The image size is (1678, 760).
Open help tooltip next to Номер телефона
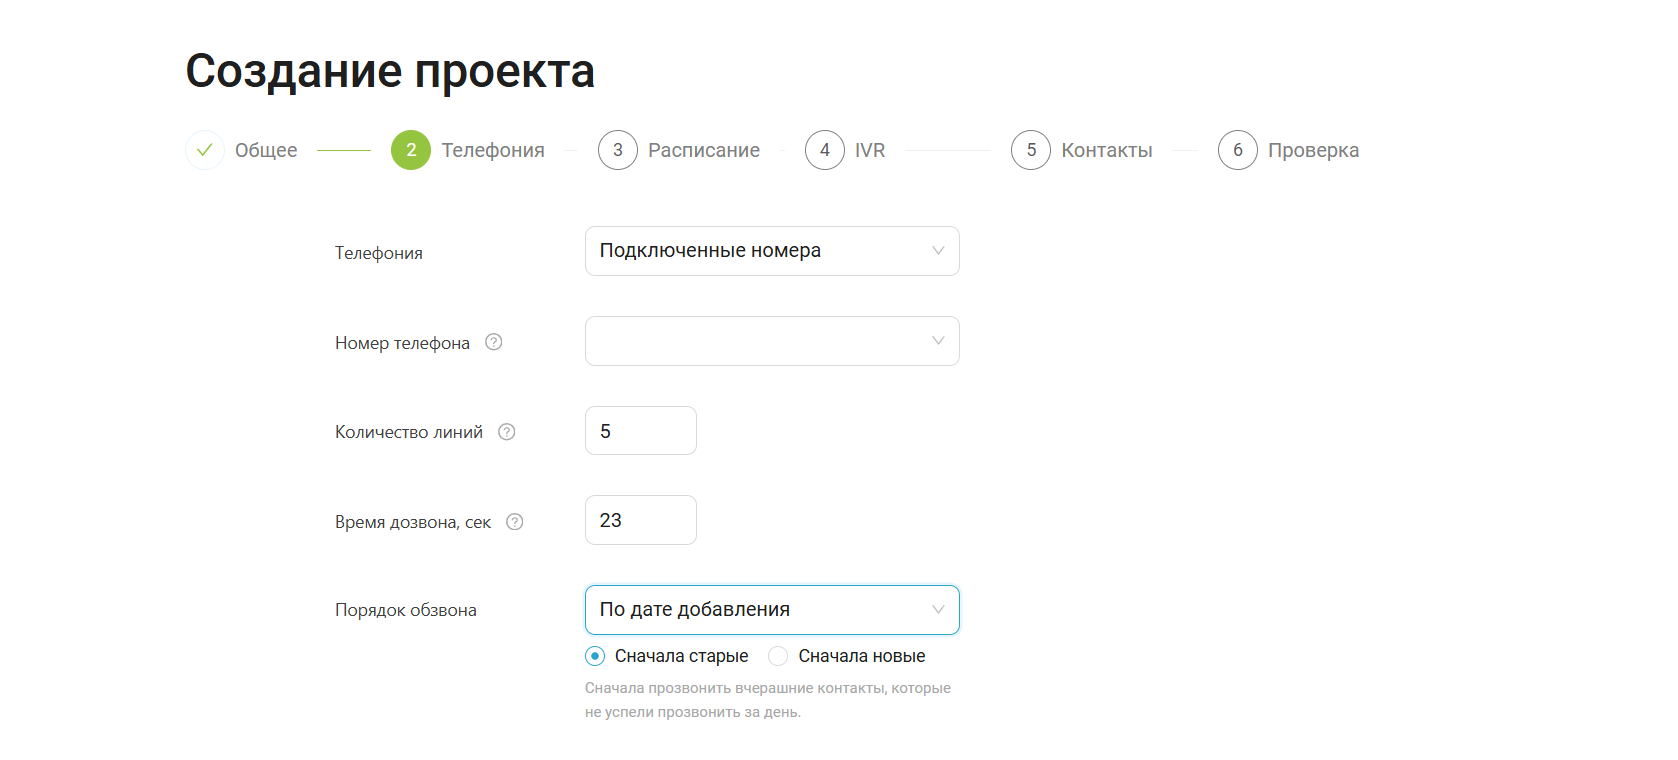(494, 342)
